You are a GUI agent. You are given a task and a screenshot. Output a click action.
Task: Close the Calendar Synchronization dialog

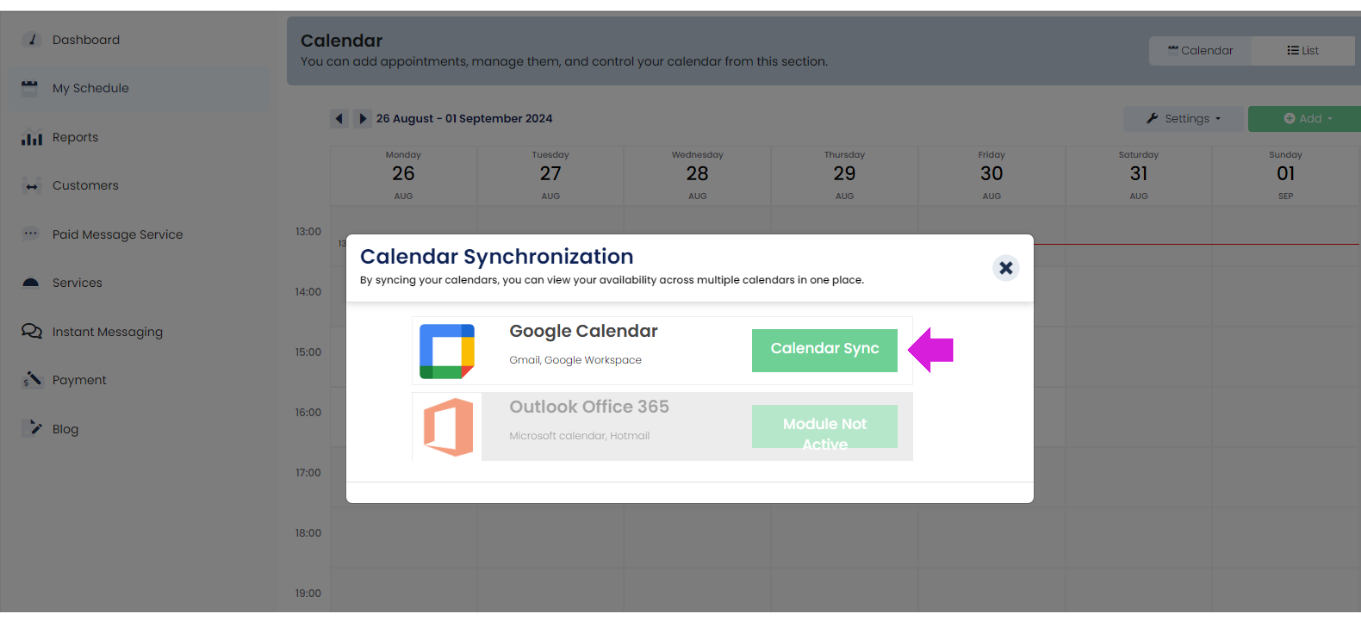1006,267
